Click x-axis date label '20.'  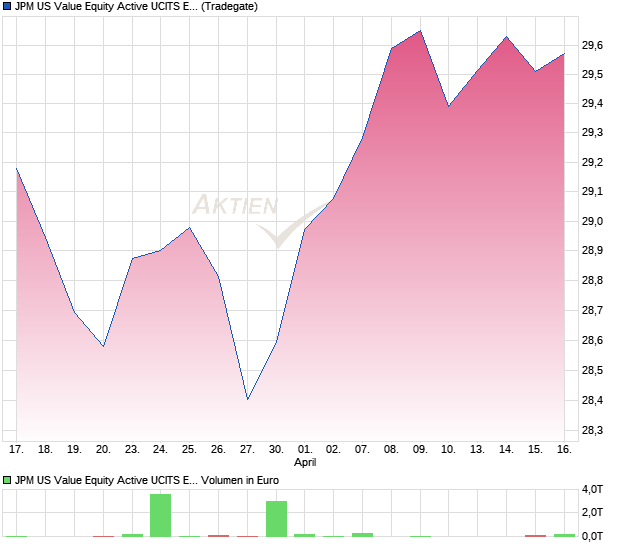click(103, 450)
